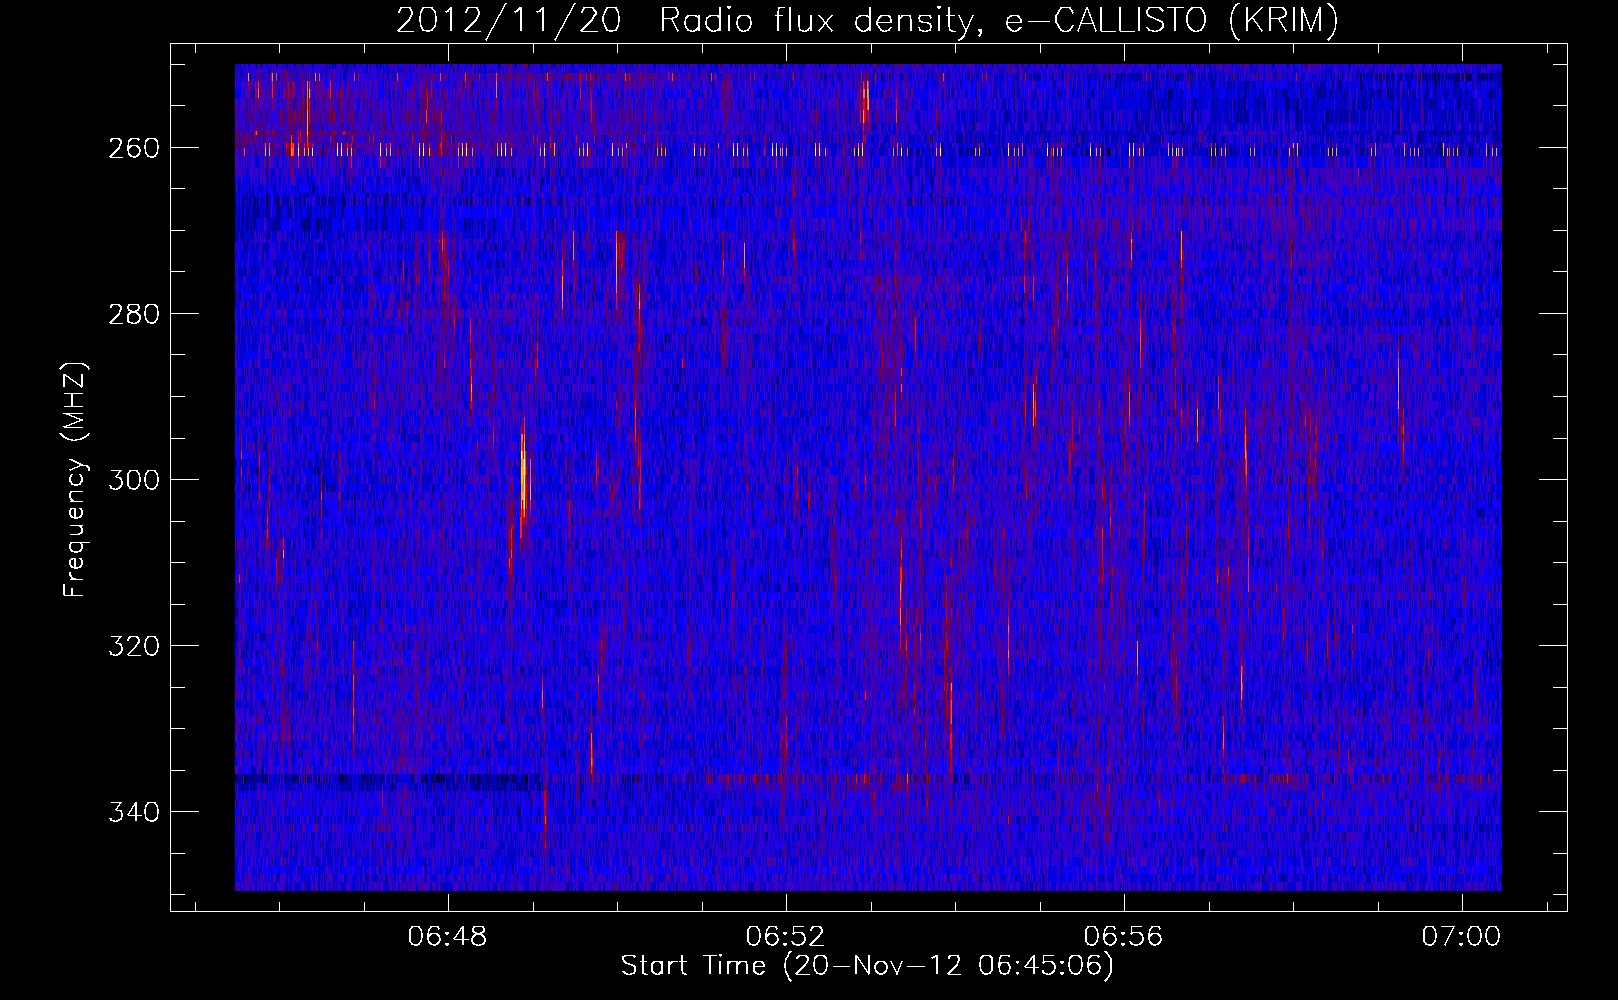
Task: Click the 06:56 time tick label
Action: pos(1124,937)
